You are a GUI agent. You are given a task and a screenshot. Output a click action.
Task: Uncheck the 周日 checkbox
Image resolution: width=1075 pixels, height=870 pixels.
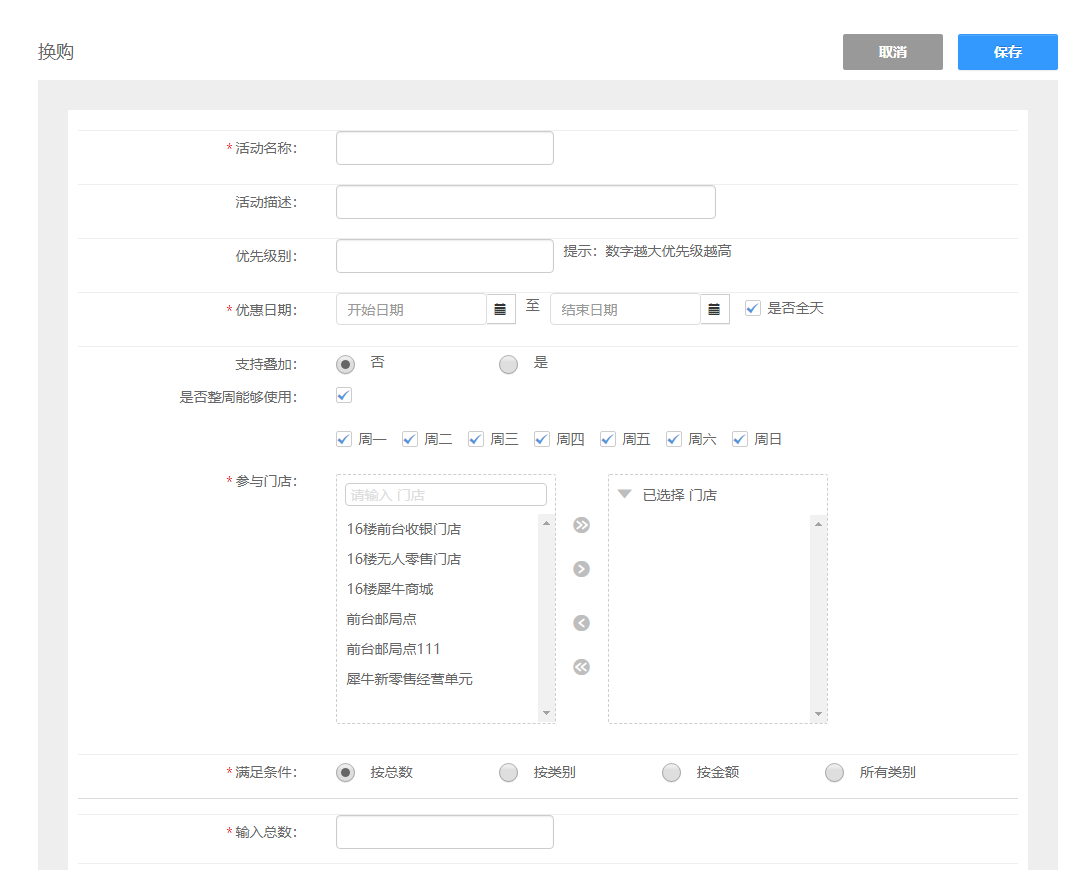(740, 439)
